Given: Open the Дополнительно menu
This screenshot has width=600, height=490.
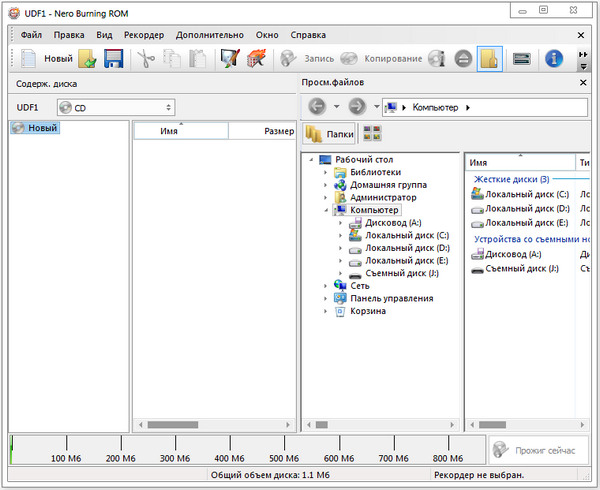Looking at the screenshot, I should (x=209, y=35).
